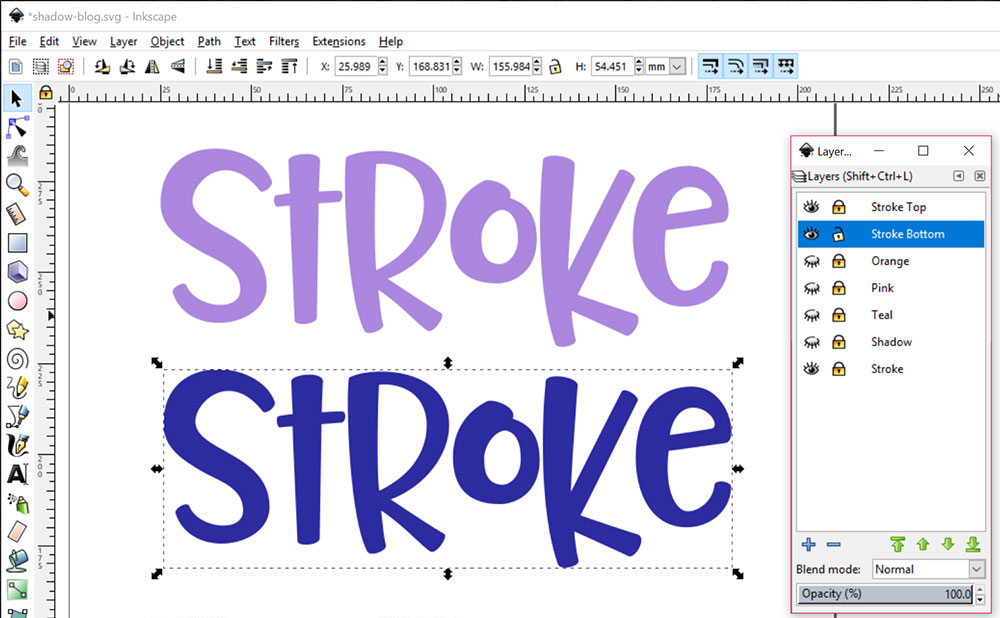Screen dimensions: 1000x618
Task: Pick the Rectangle tool
Action: coord(15,242)
